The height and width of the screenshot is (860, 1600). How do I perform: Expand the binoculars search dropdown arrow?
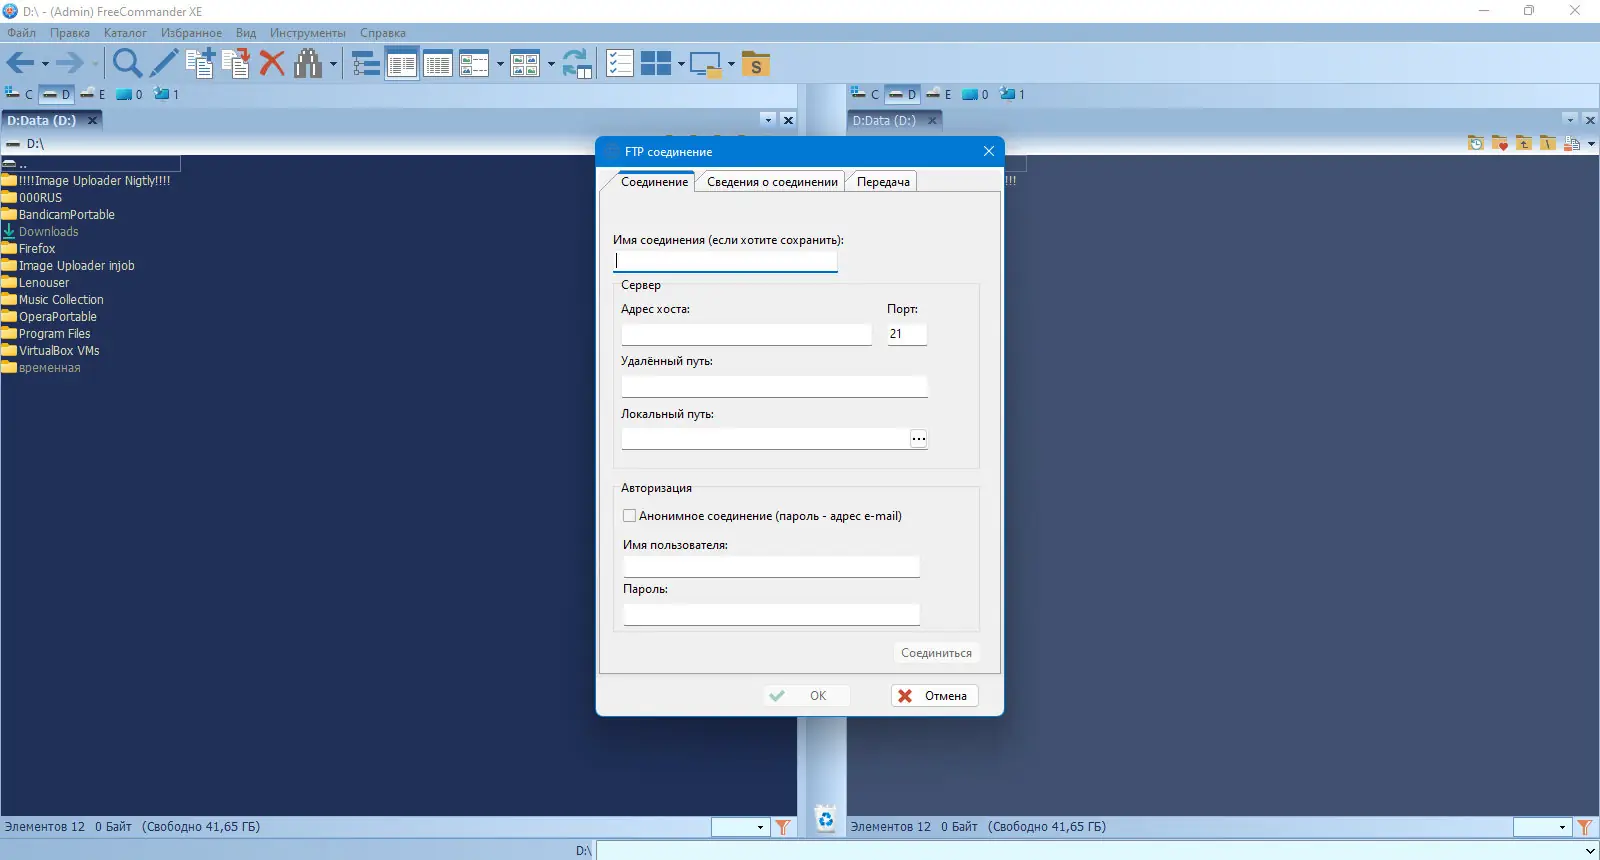(333, 65)
